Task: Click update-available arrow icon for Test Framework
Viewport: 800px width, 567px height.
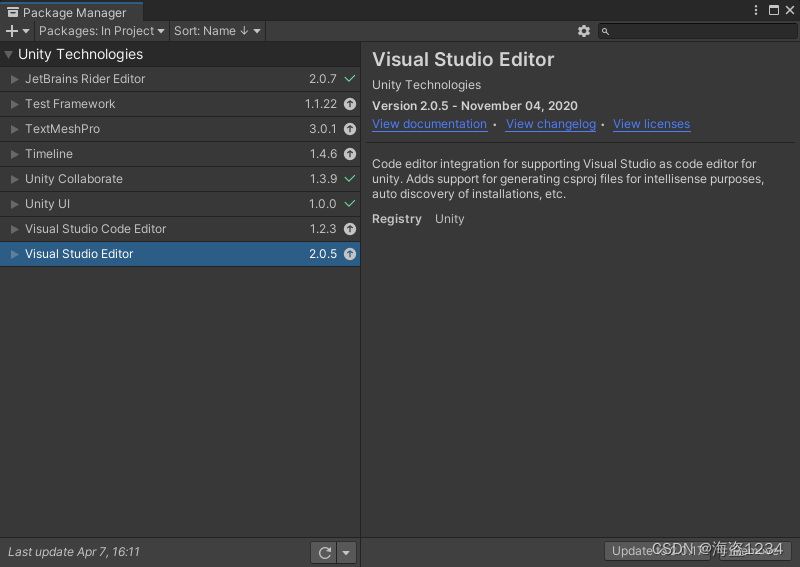Action: [x=350, y=104]
